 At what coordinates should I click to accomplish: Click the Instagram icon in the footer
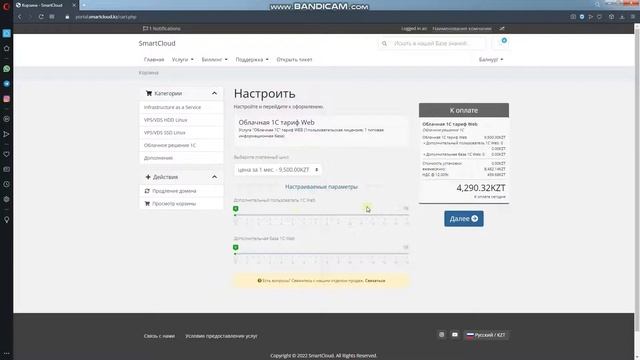tap(441, 335)
